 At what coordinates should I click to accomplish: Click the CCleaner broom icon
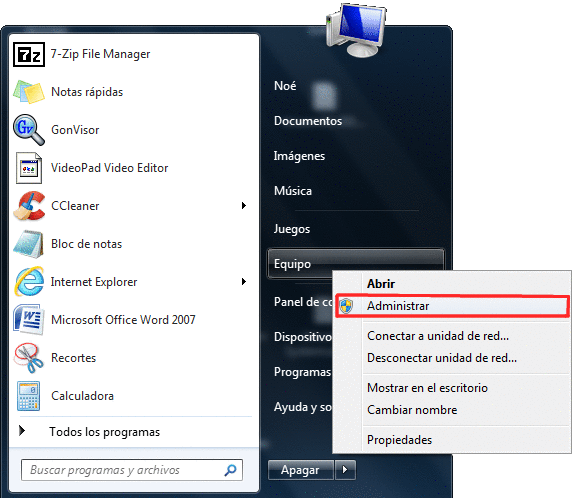(x=29, y=206)
